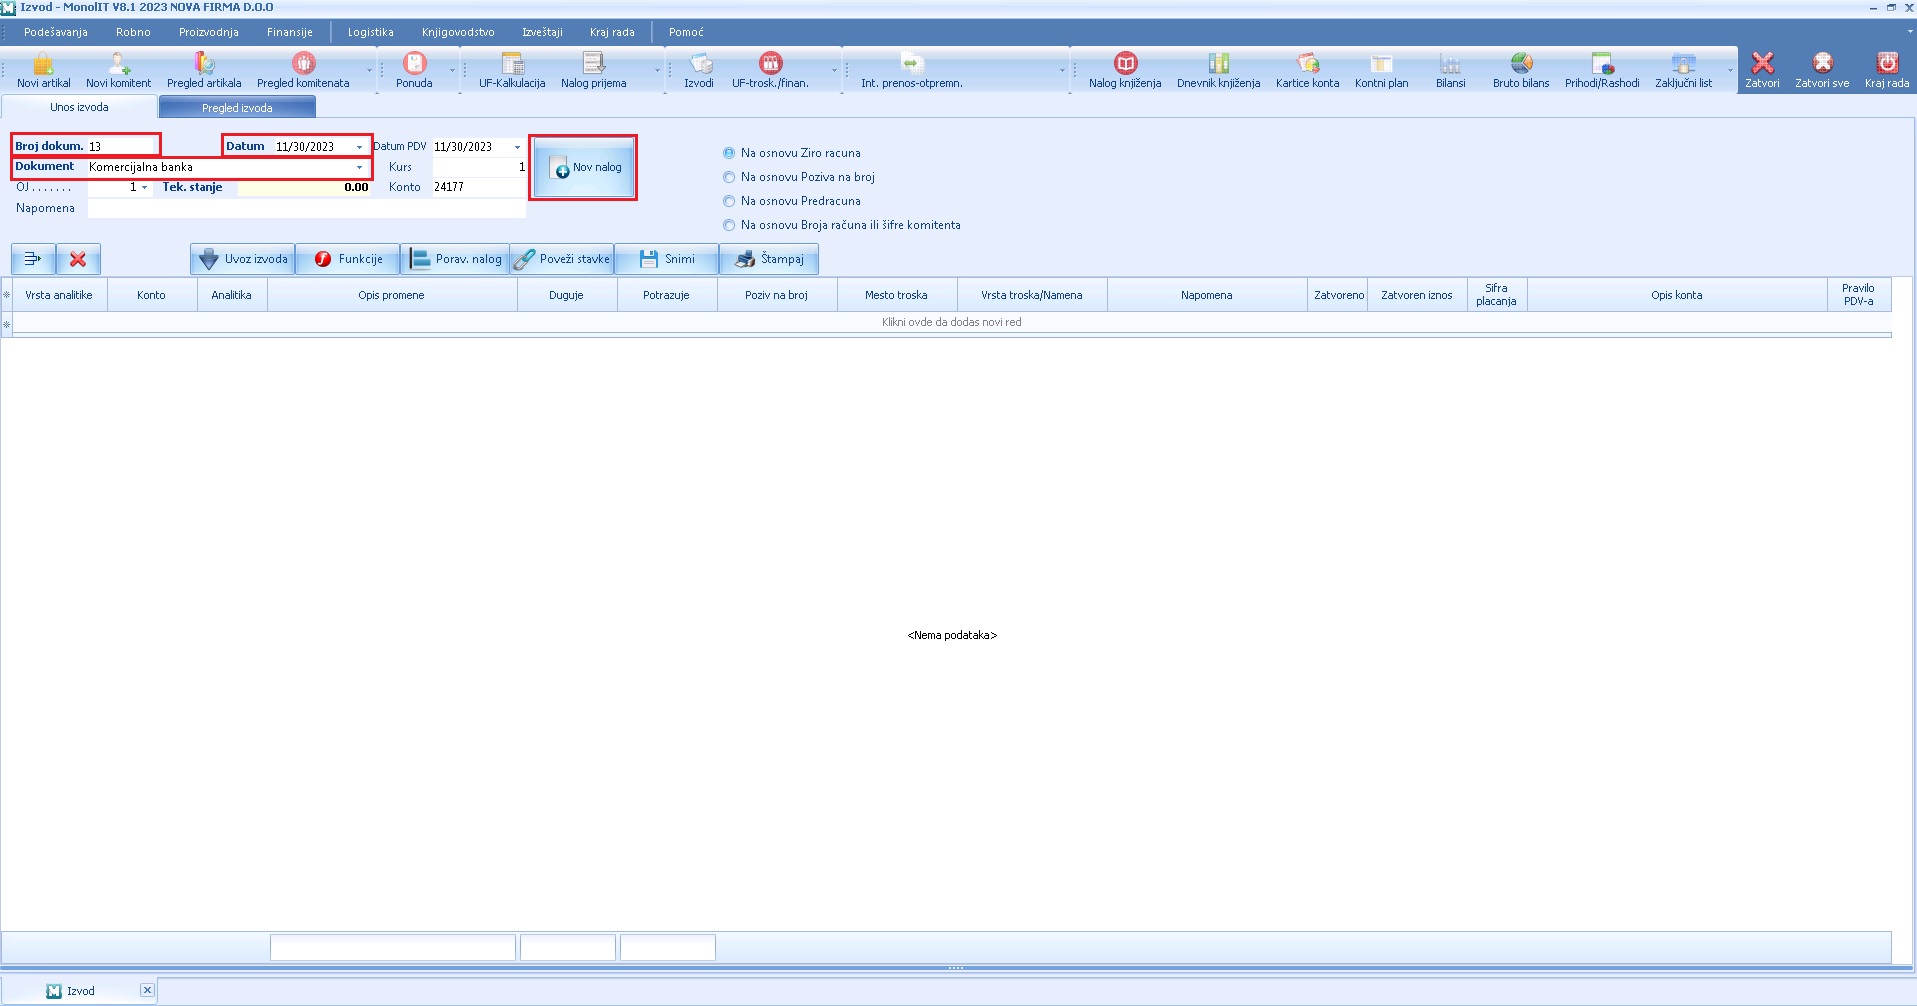Click the Snimi save button
Viewport: 1917px width, 1006px height.
pyautogui.click(x=667, y=259)
